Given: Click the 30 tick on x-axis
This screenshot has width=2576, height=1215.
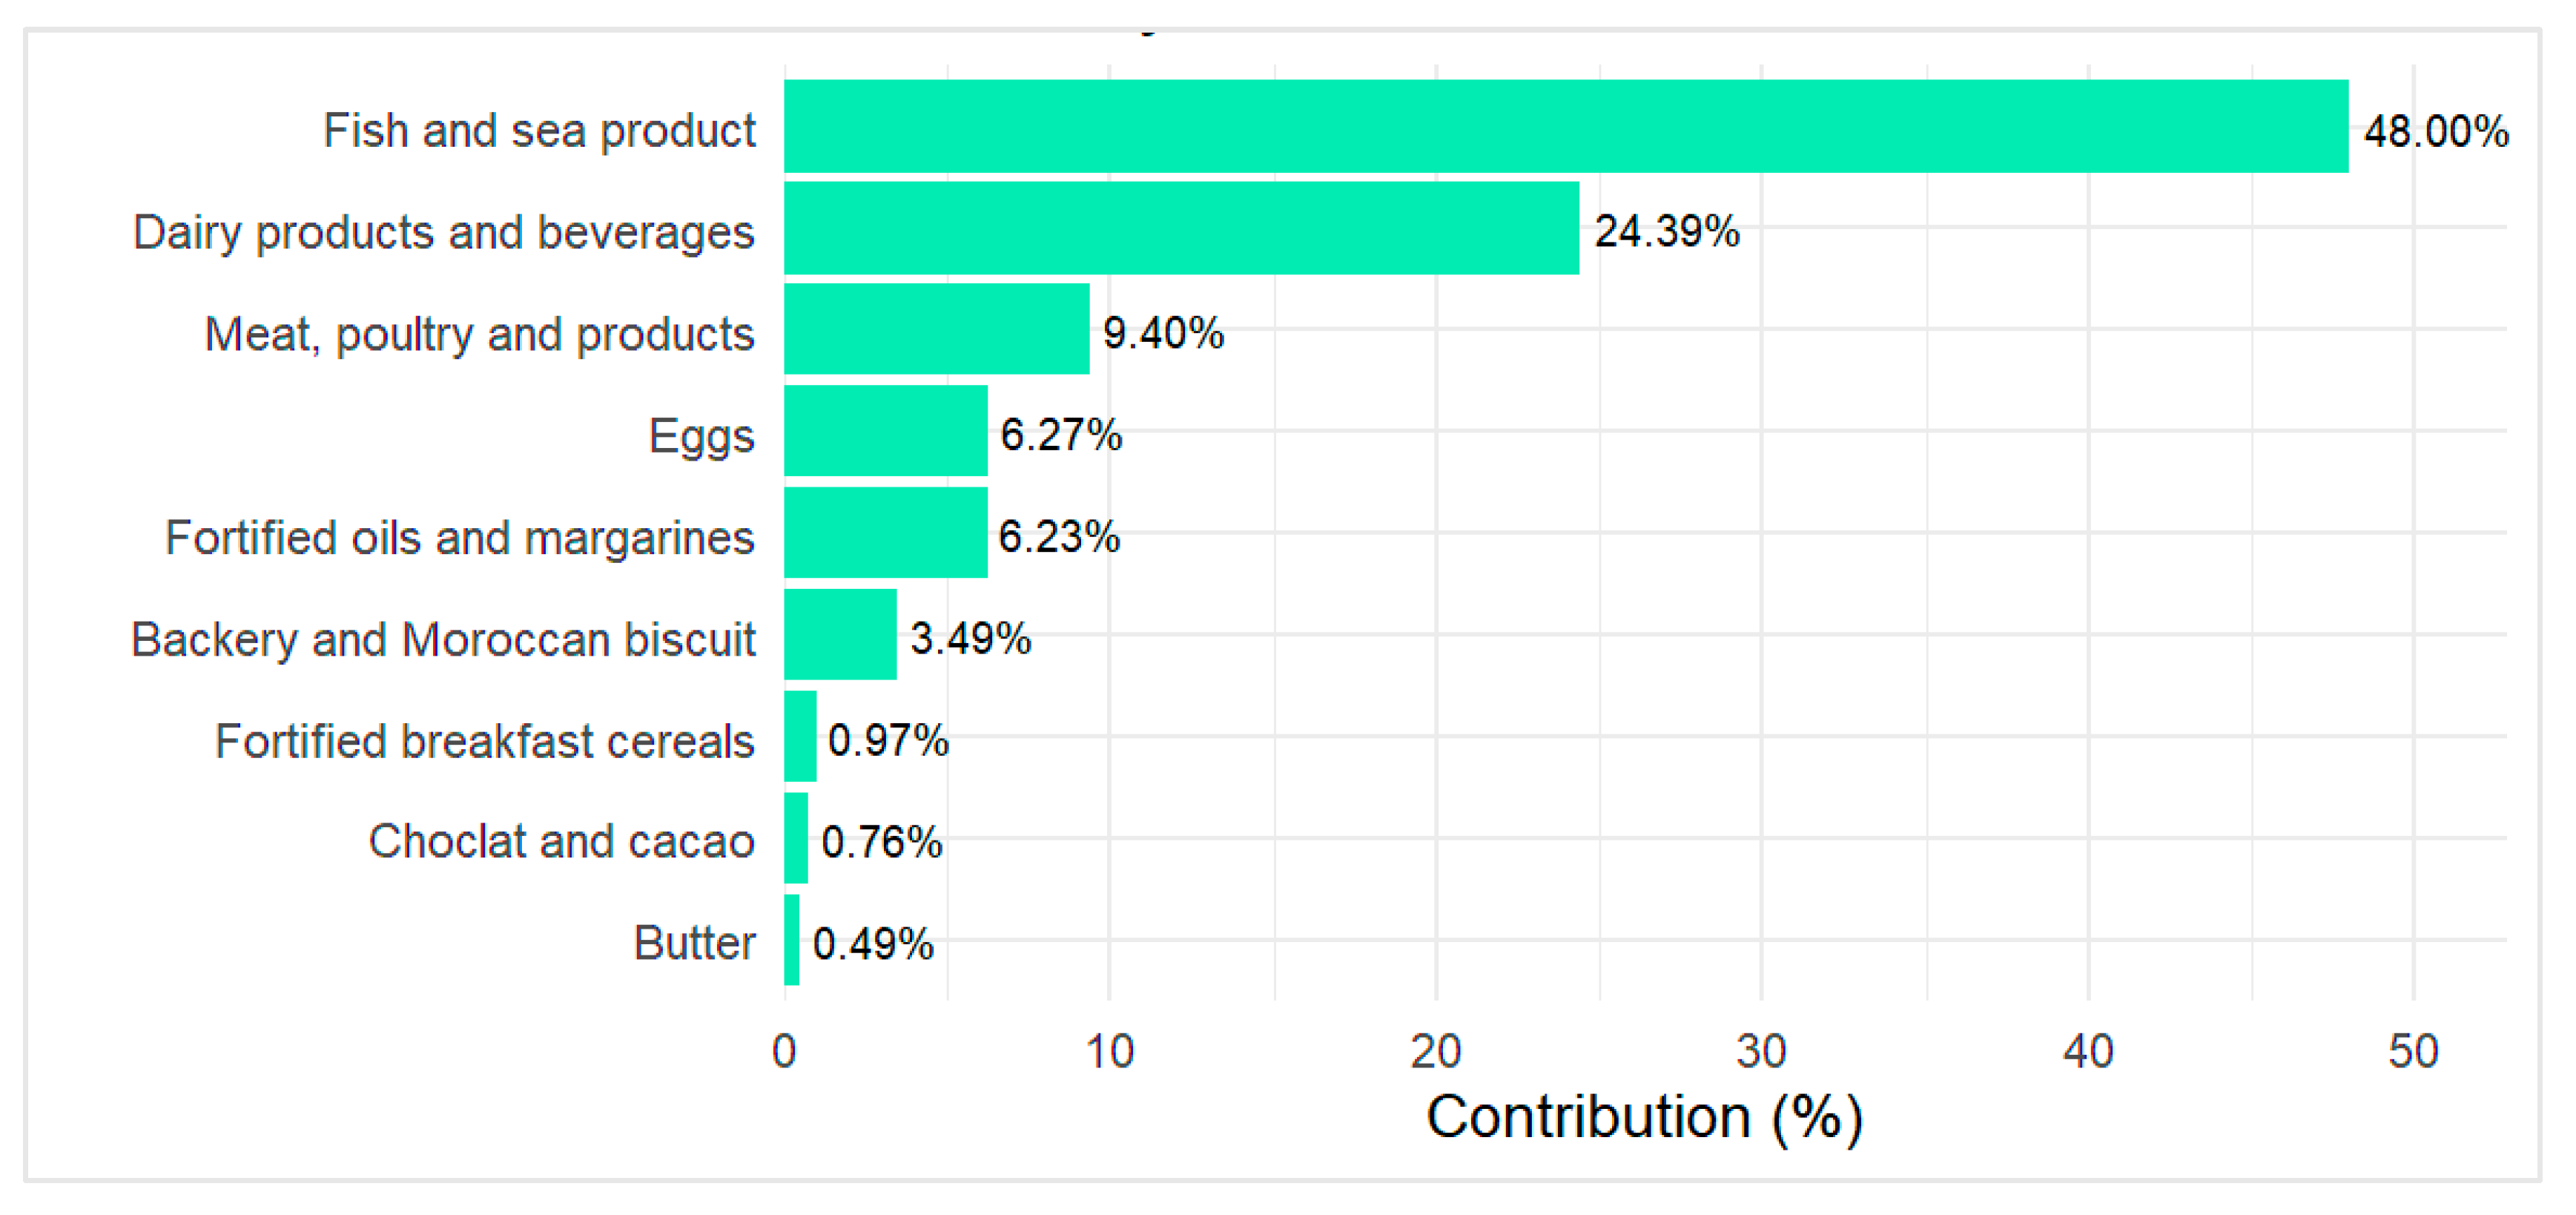Looking at the screenshot, I should click(1761, 1051).
